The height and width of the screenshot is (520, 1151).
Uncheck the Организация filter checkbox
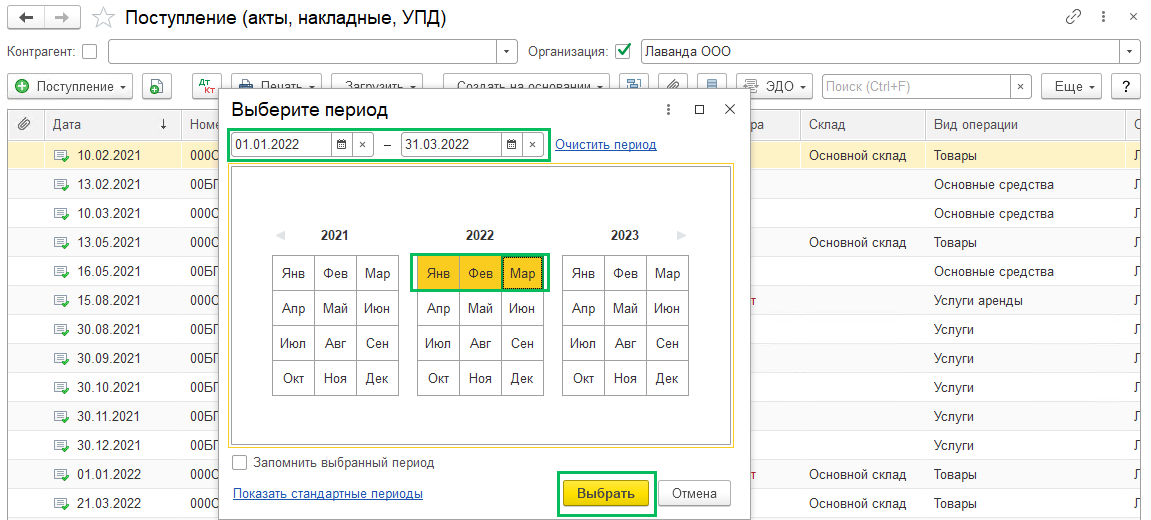(x=624, y=52)
